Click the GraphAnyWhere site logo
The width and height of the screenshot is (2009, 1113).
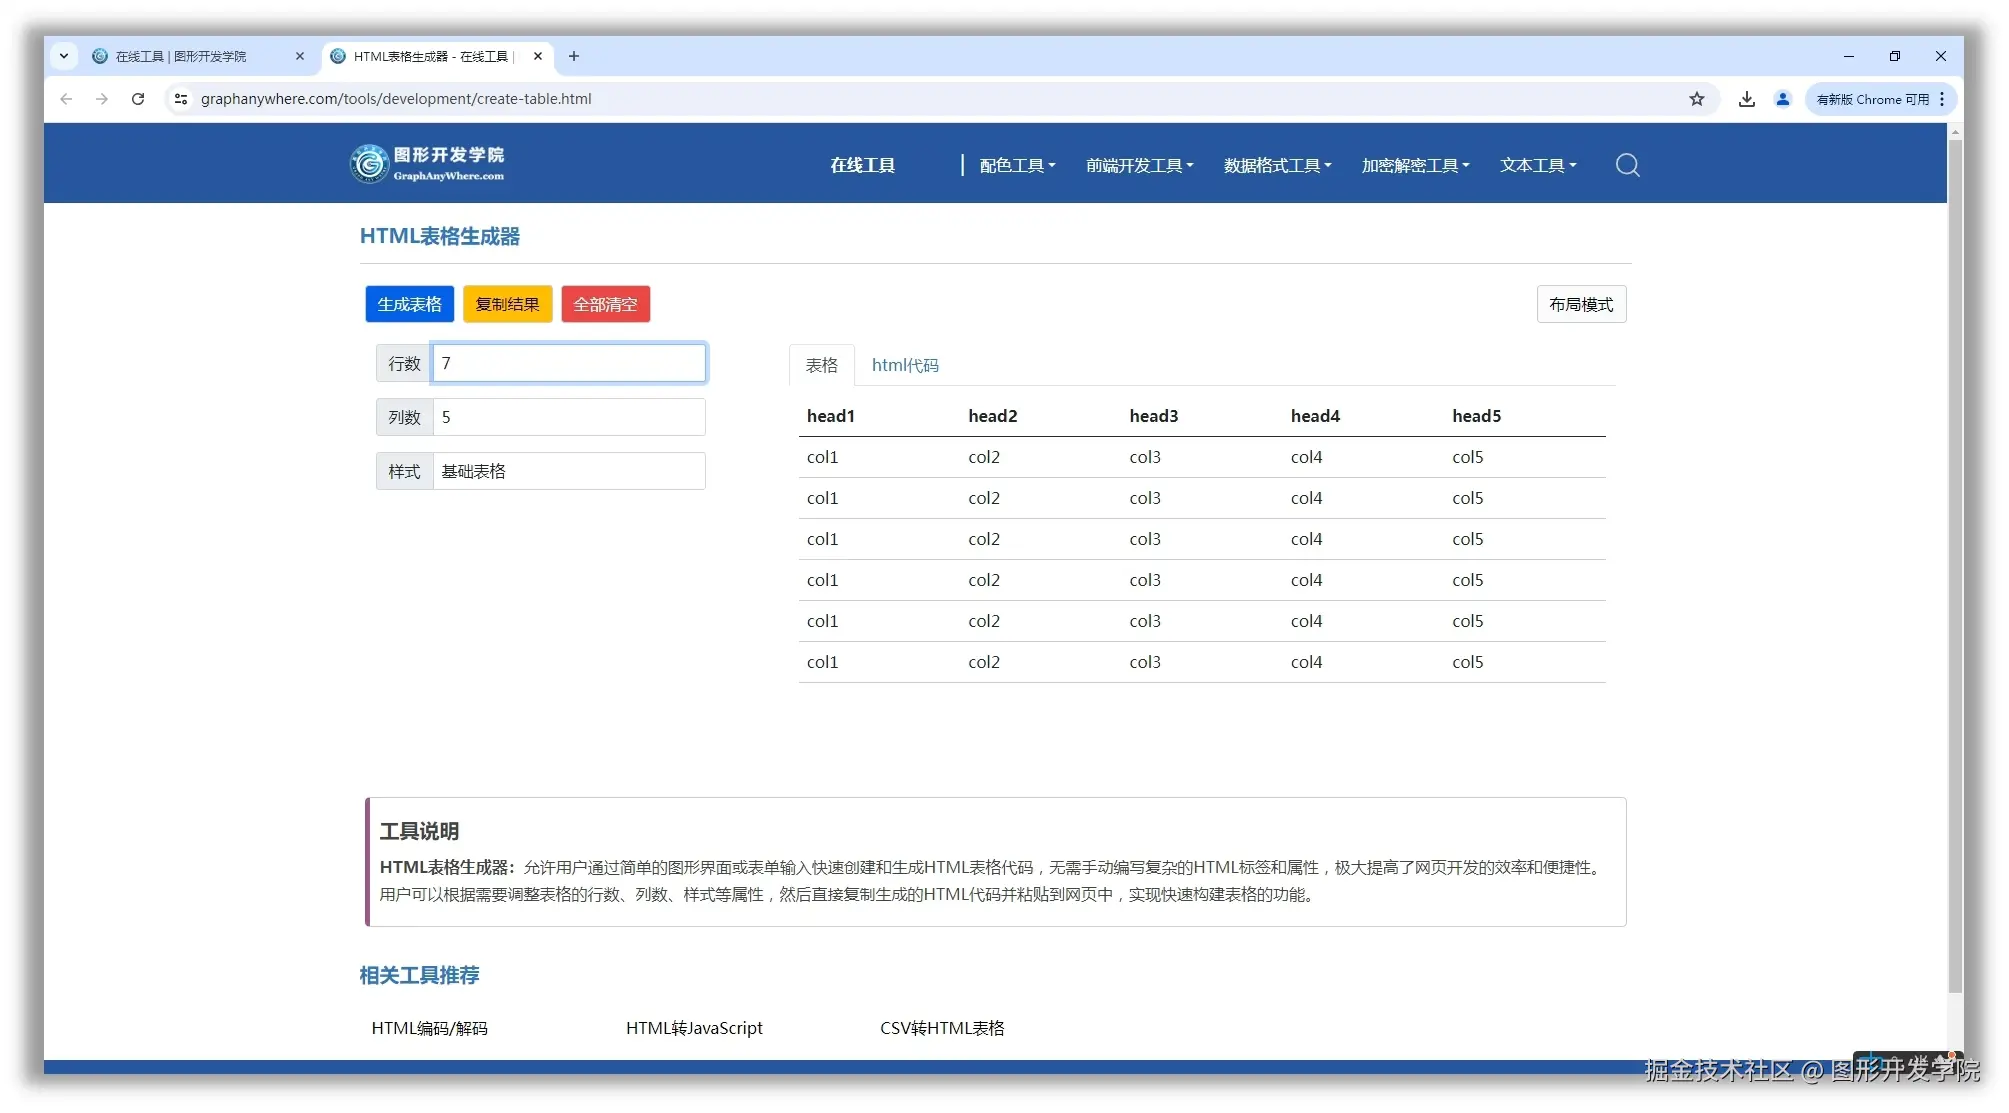(x=427, y=164)
